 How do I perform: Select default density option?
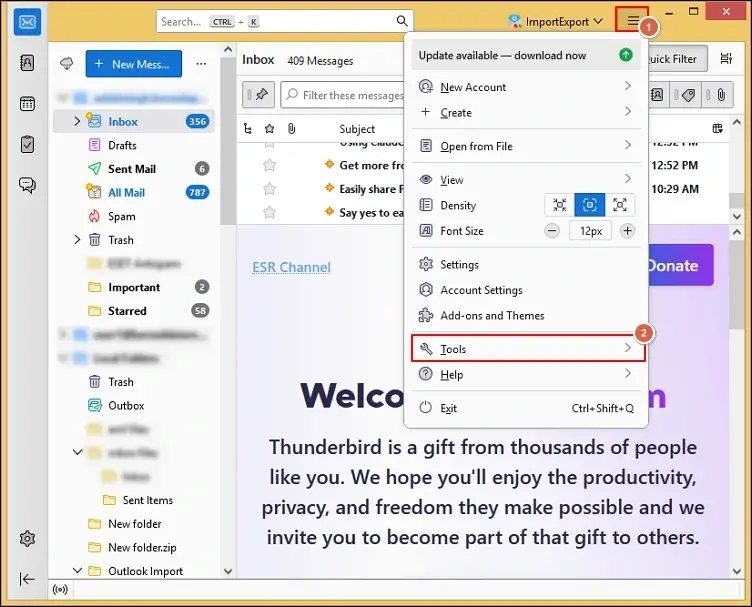click(589, 205)
